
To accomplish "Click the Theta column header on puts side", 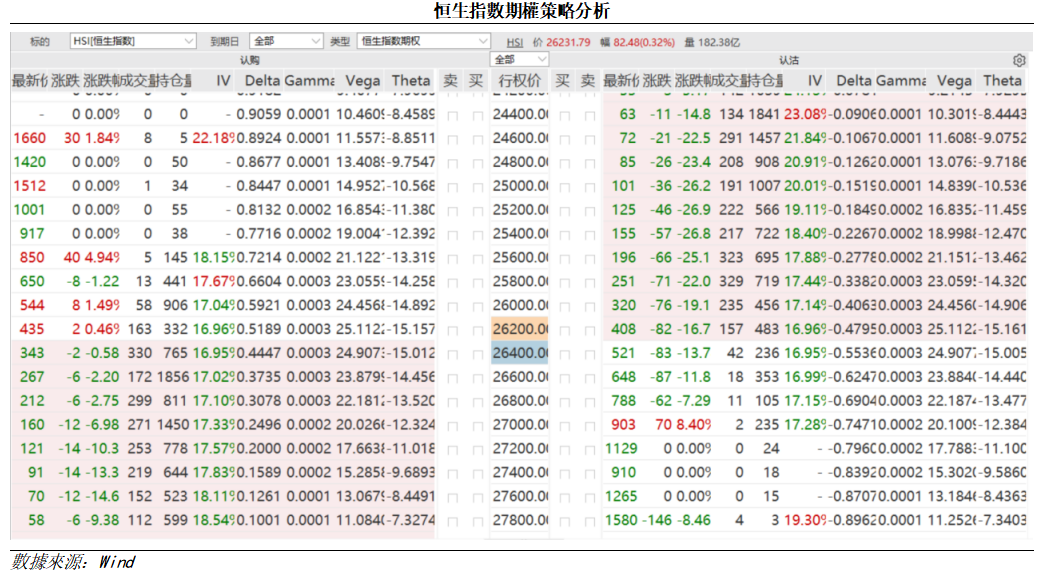I will (x=1004, y=80).
